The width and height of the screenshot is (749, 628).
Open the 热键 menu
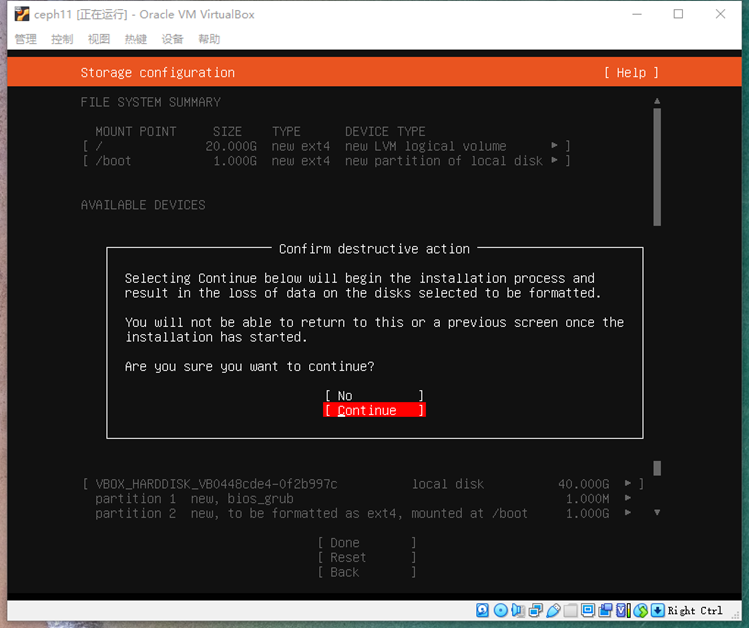(136, 39)
